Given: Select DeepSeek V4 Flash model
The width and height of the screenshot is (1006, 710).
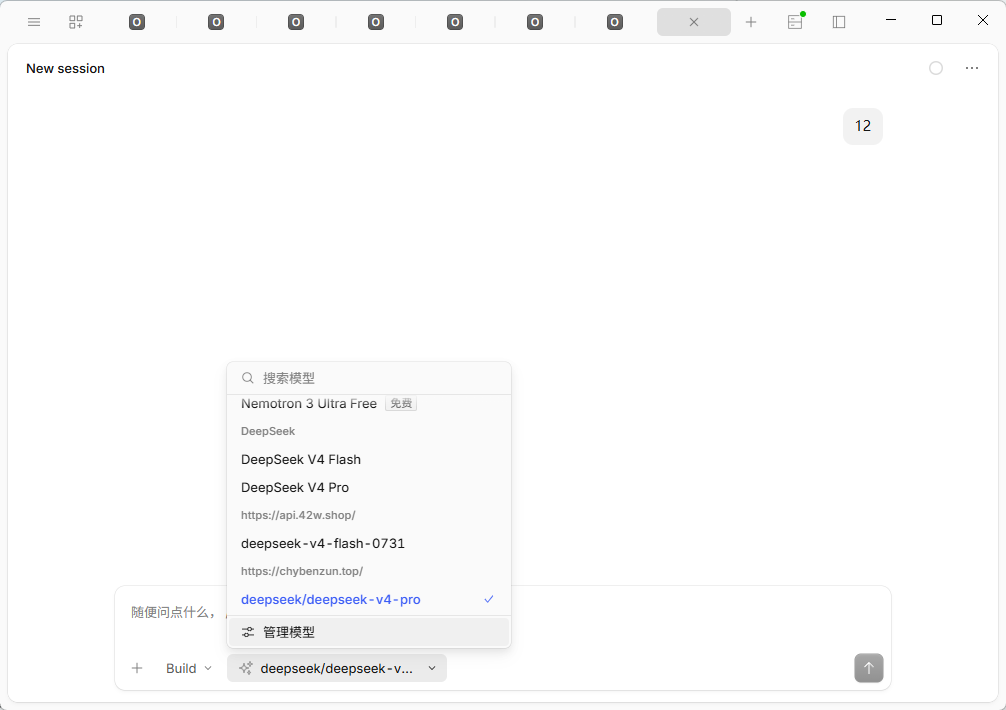Looking at the screenshot, I should coord(369,459).
